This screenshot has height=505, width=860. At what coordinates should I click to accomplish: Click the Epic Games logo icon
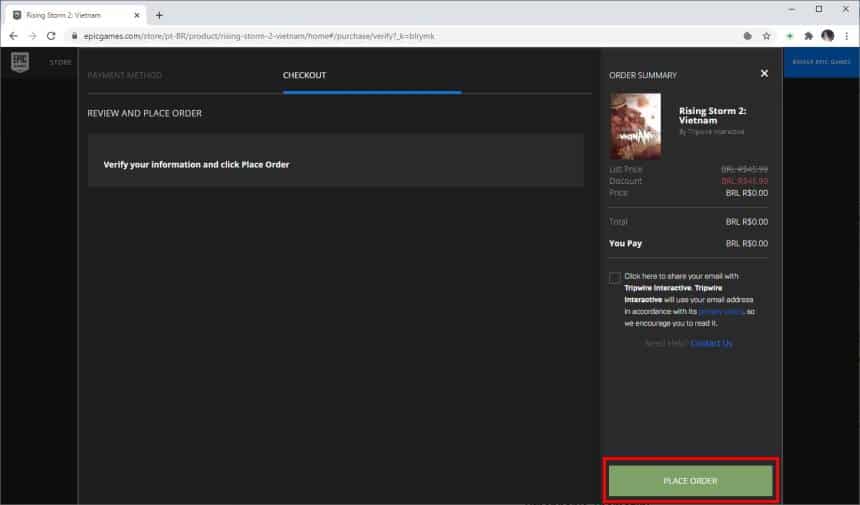(20, 62)
